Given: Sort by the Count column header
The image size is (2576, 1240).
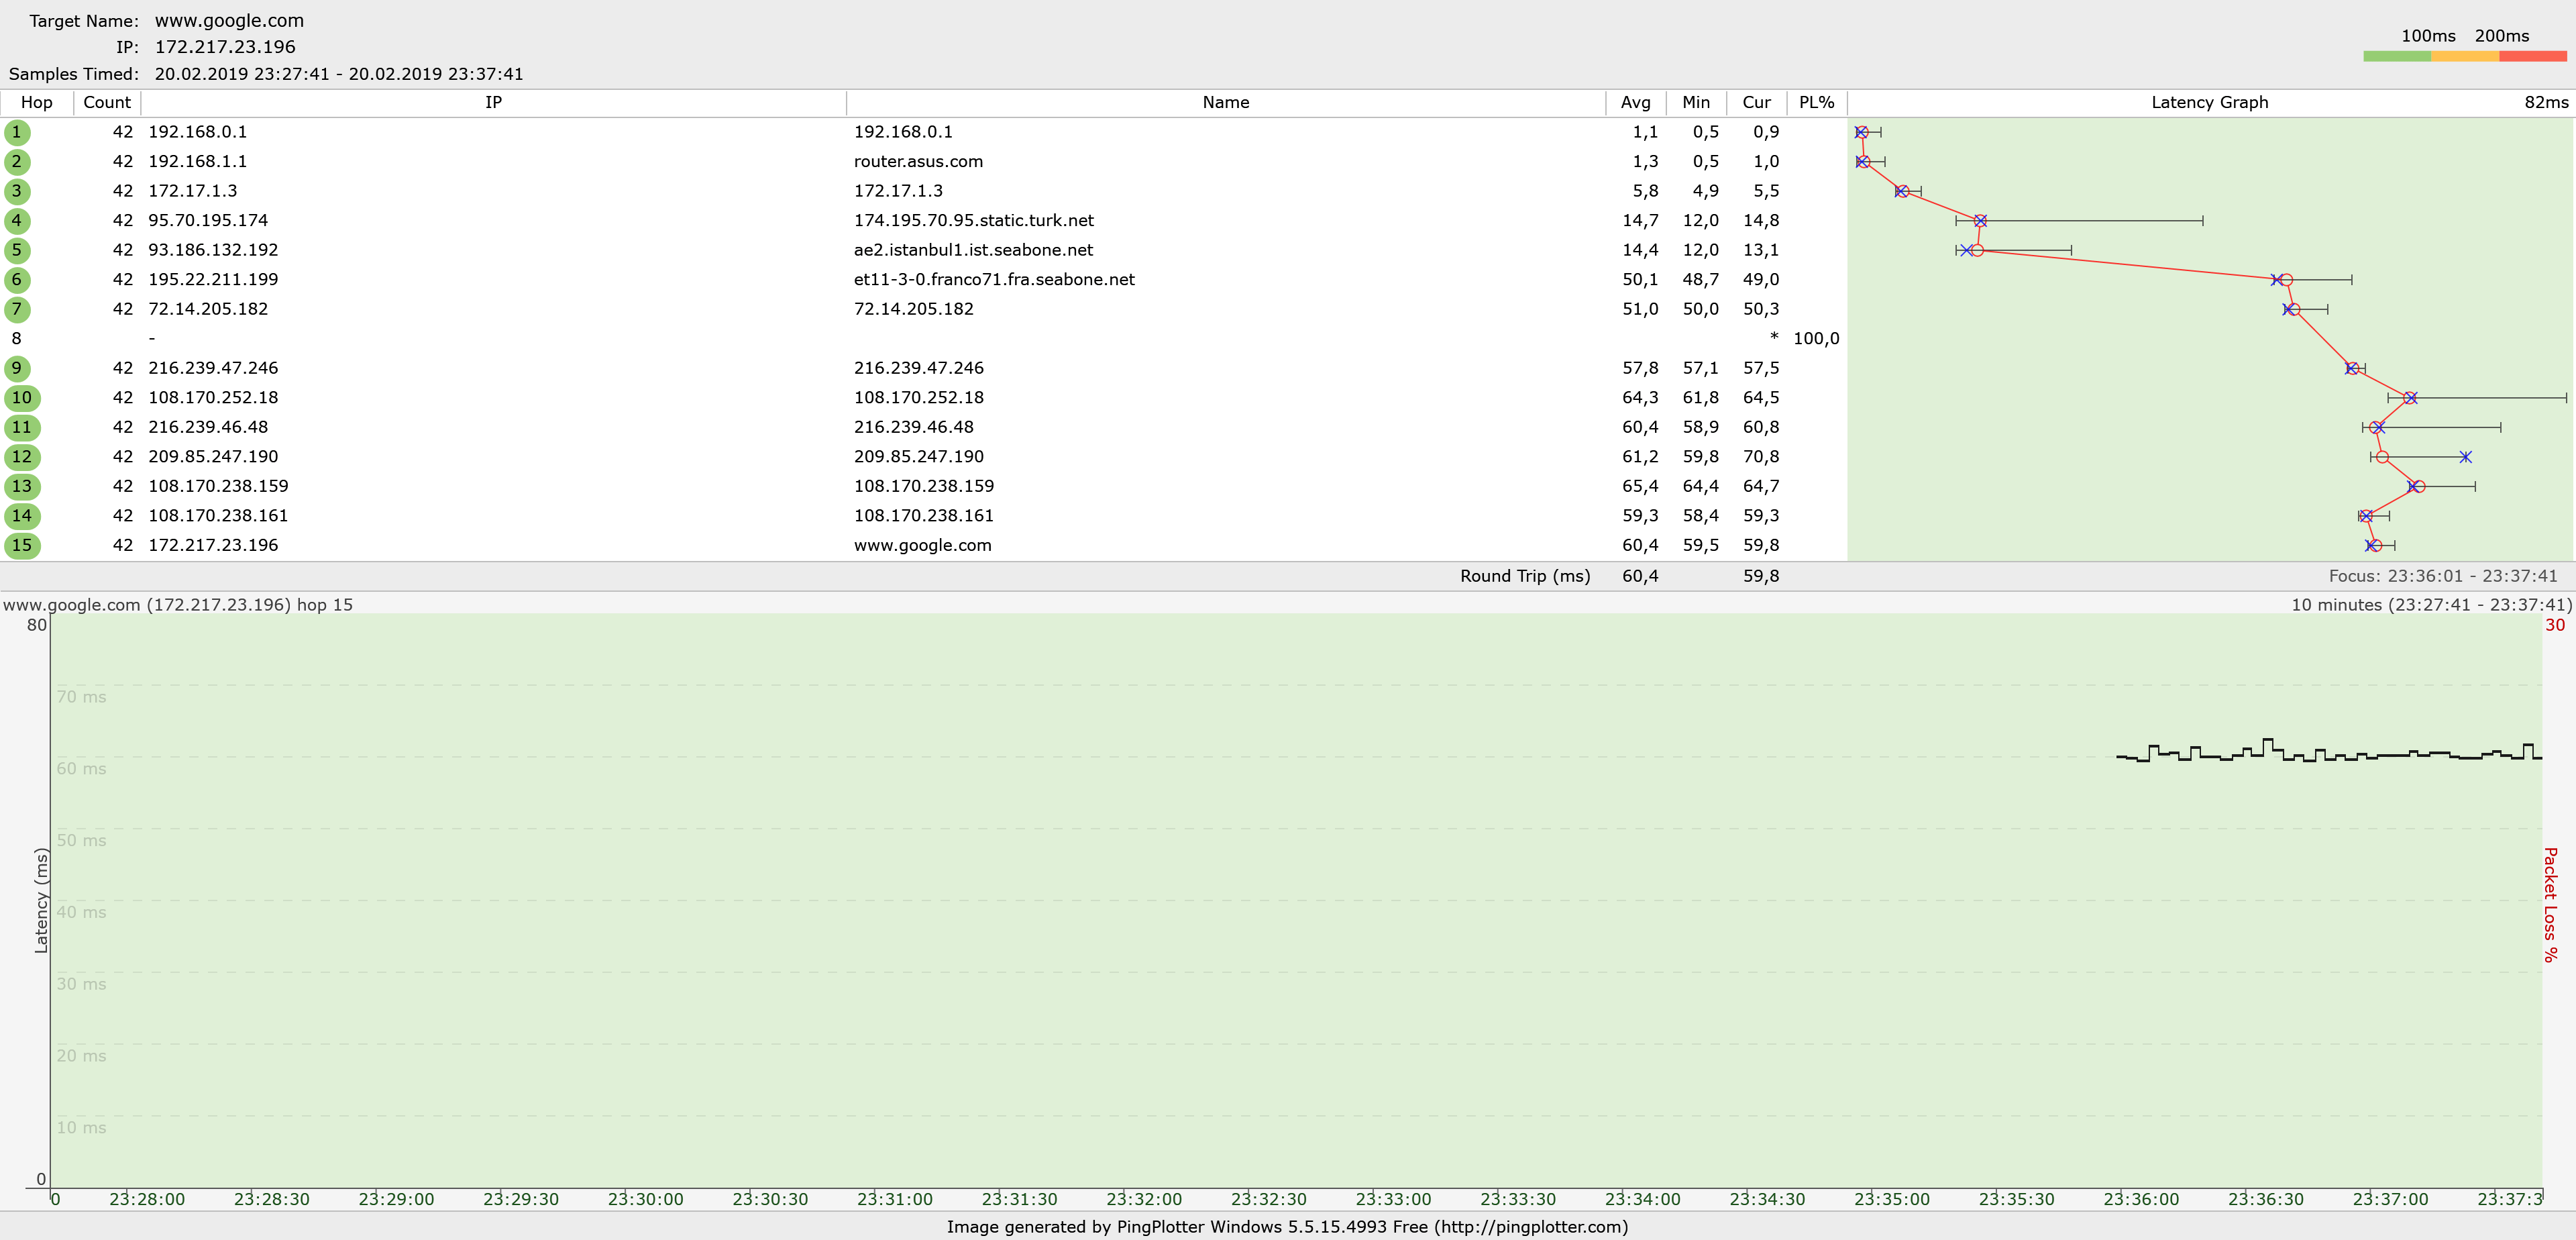Looking at the screenshot, I should pos(107,102).
